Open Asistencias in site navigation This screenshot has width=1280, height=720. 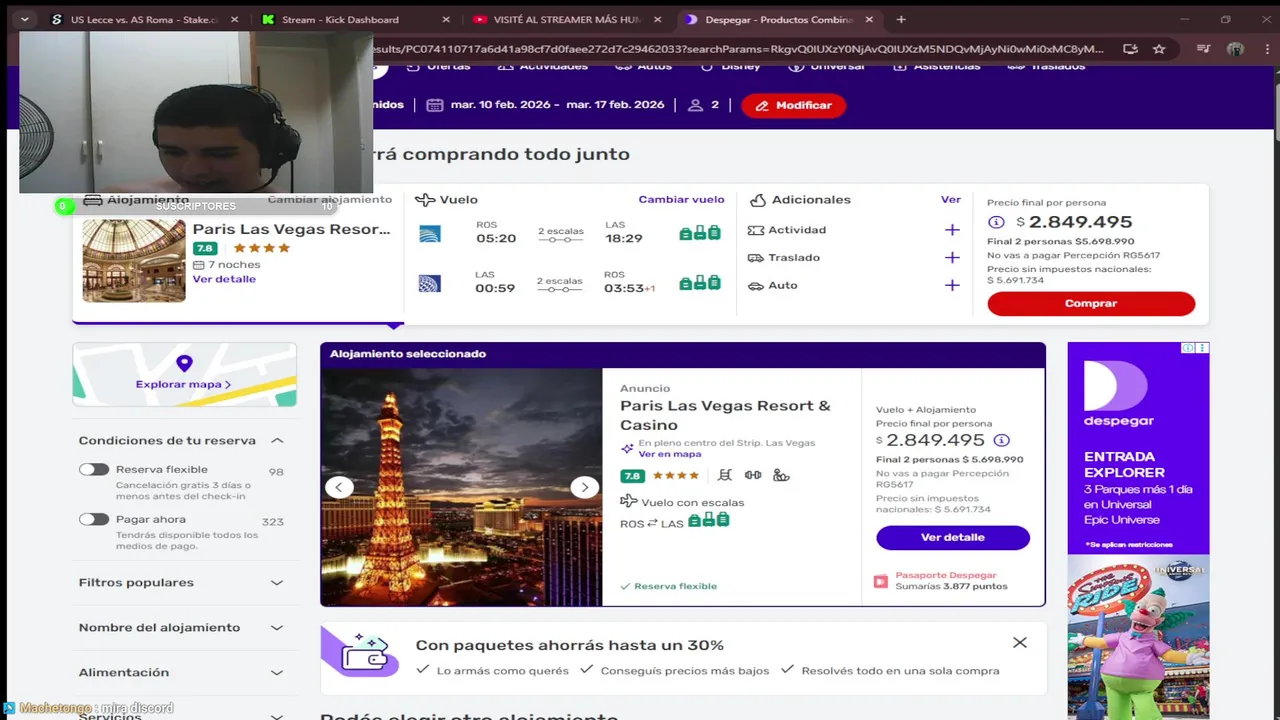pos(936,66)
